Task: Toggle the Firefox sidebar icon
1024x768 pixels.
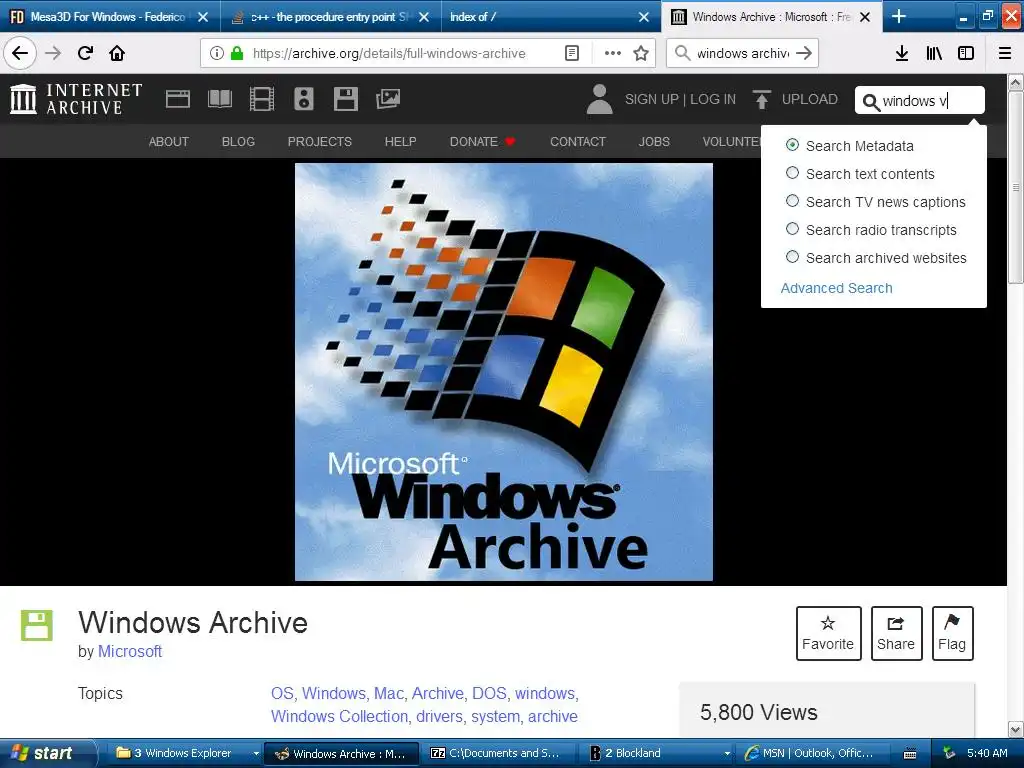Action: click(x=966, y=53)
